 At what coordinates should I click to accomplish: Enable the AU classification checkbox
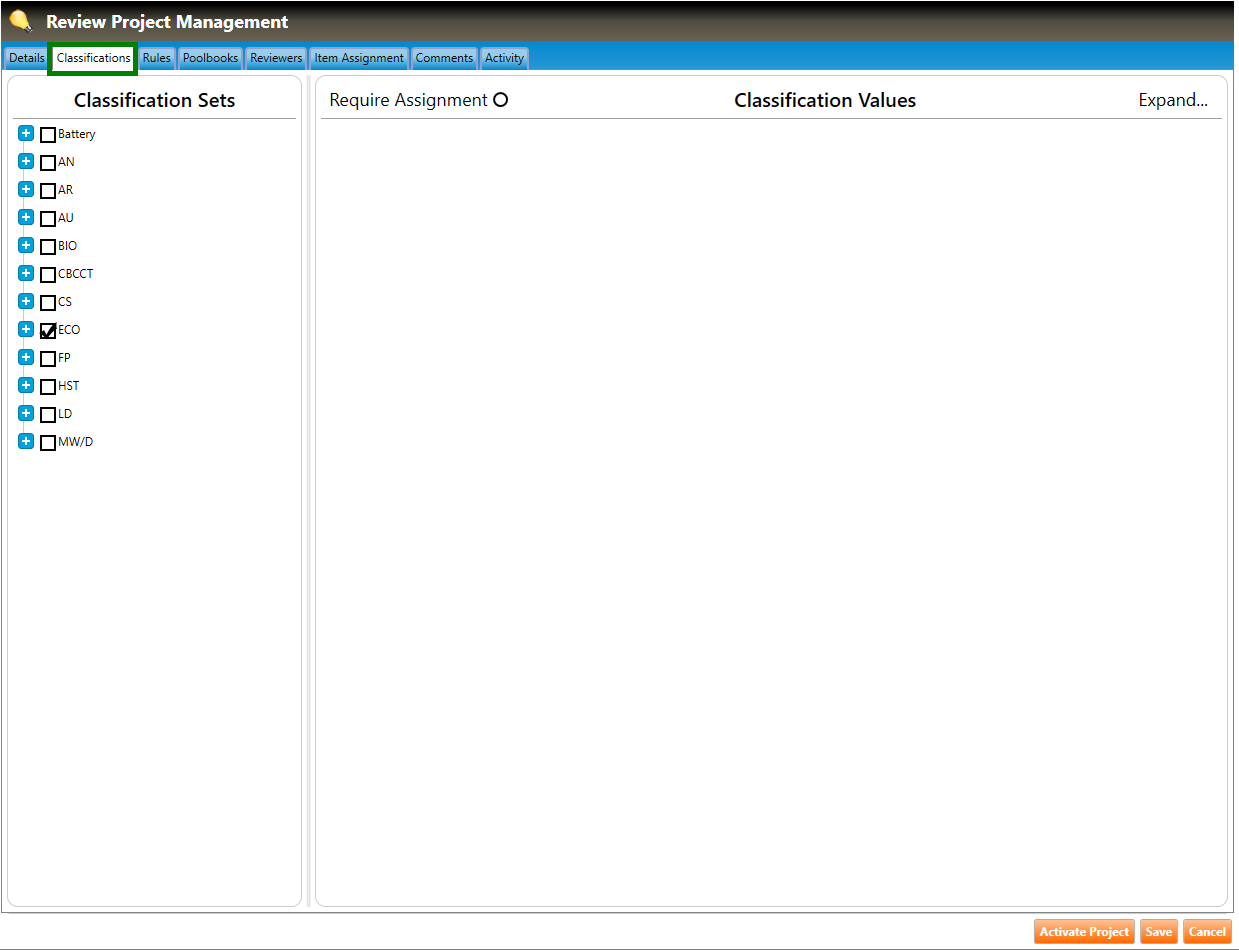(x=48, y=219)
